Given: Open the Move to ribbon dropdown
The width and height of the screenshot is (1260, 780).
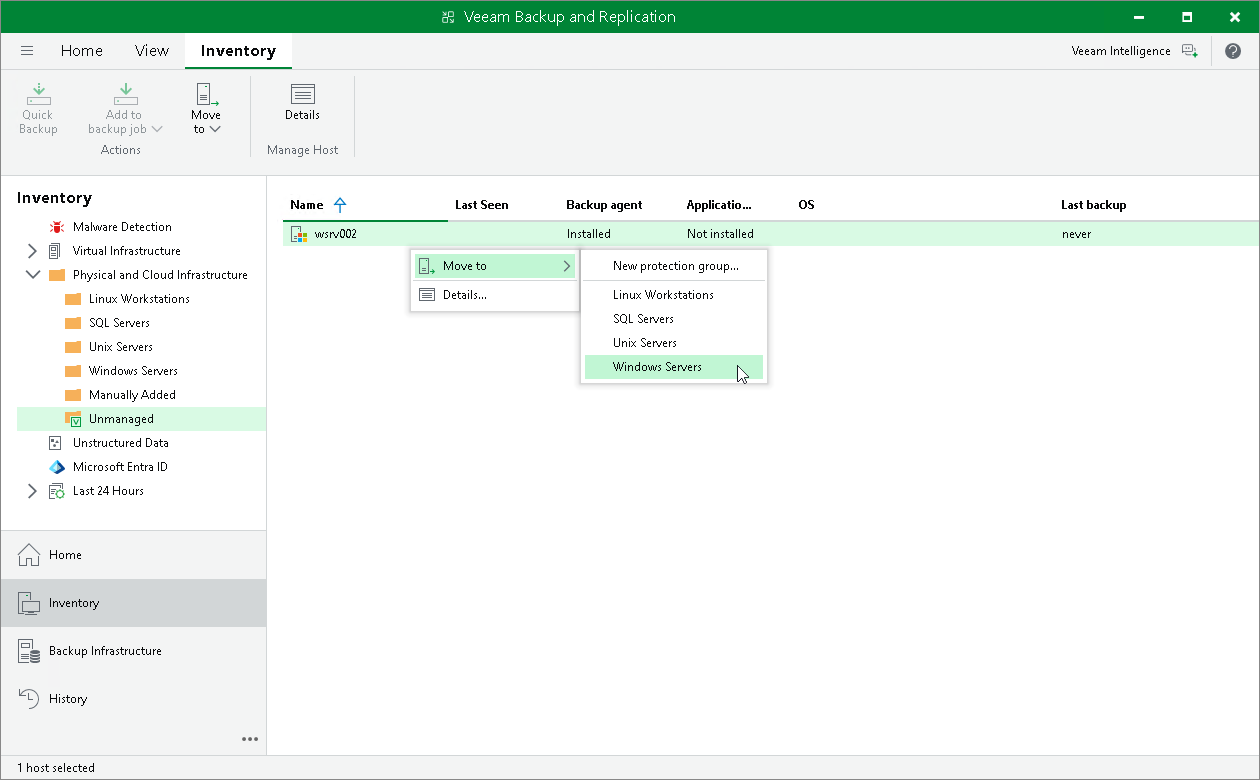Looking at the screenshot, I should pyautogui.click(x=206, y=109).
